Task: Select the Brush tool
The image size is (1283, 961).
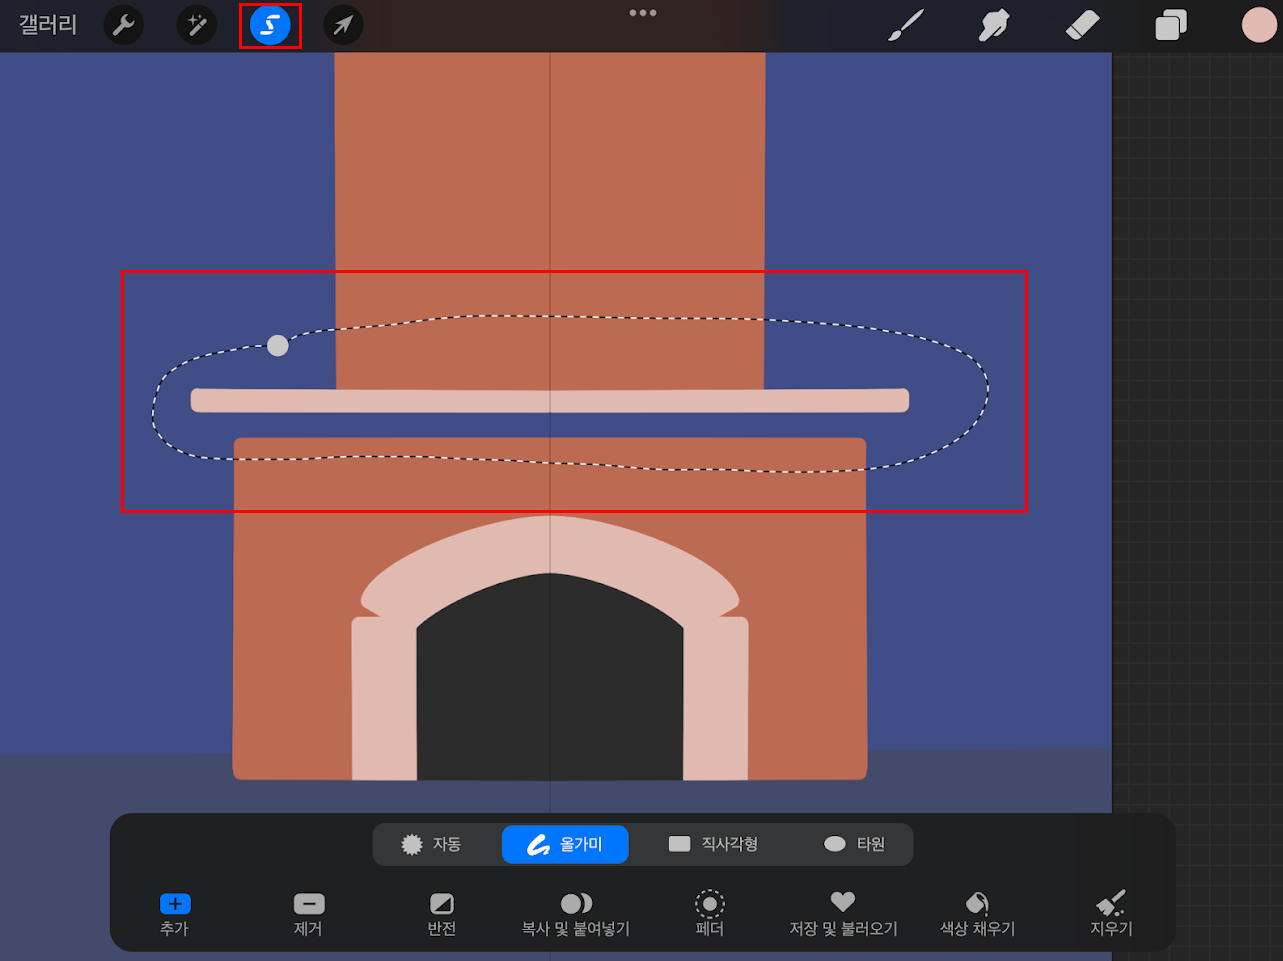Action: (906, 25)
